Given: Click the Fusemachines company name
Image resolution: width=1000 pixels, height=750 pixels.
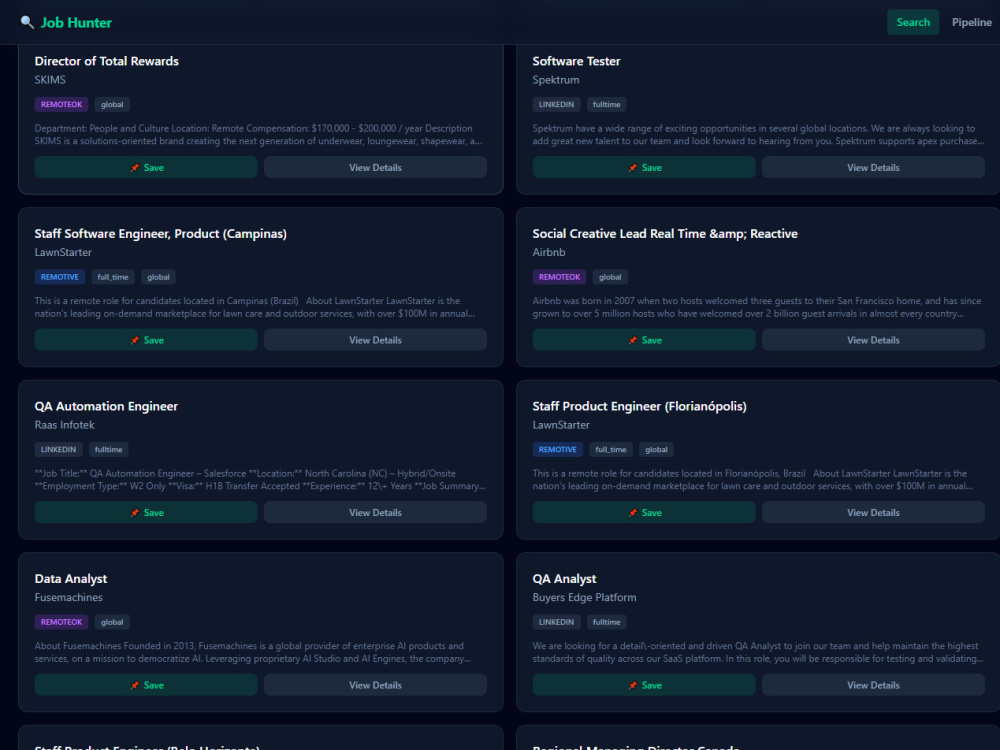Looking at the screenshot, I should click(68, 598).
